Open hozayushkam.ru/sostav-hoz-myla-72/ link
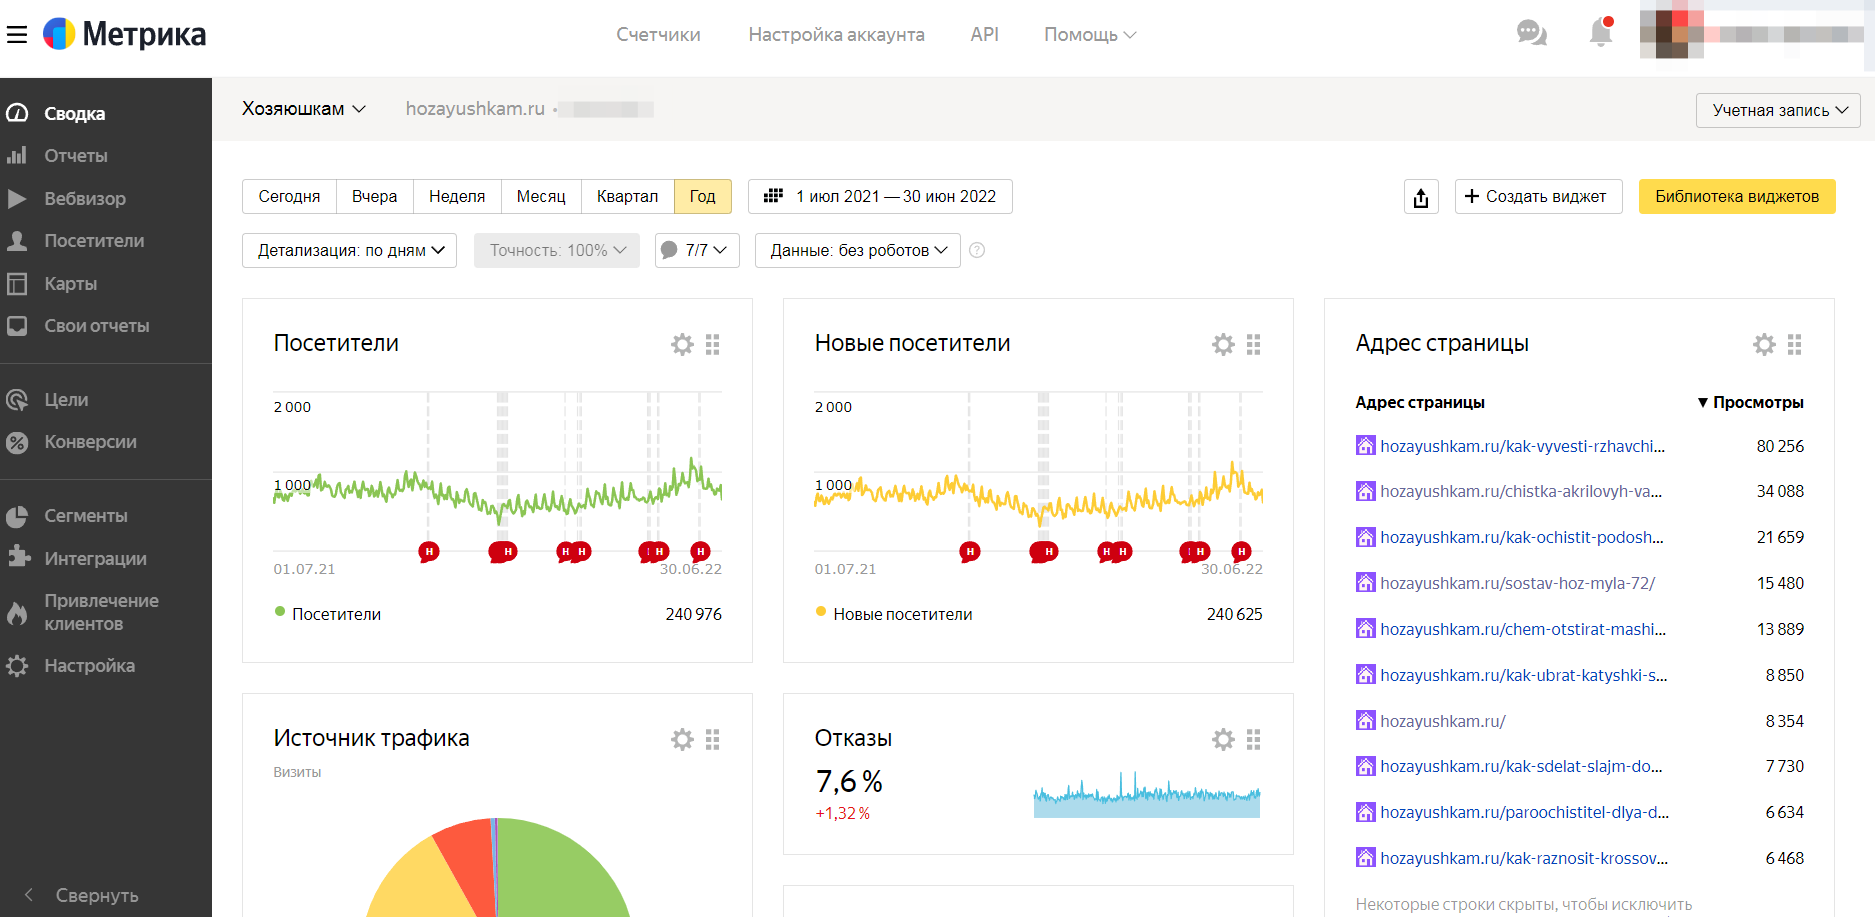The width and height of the screenshot is (1875, 917). pos(1517,584)
